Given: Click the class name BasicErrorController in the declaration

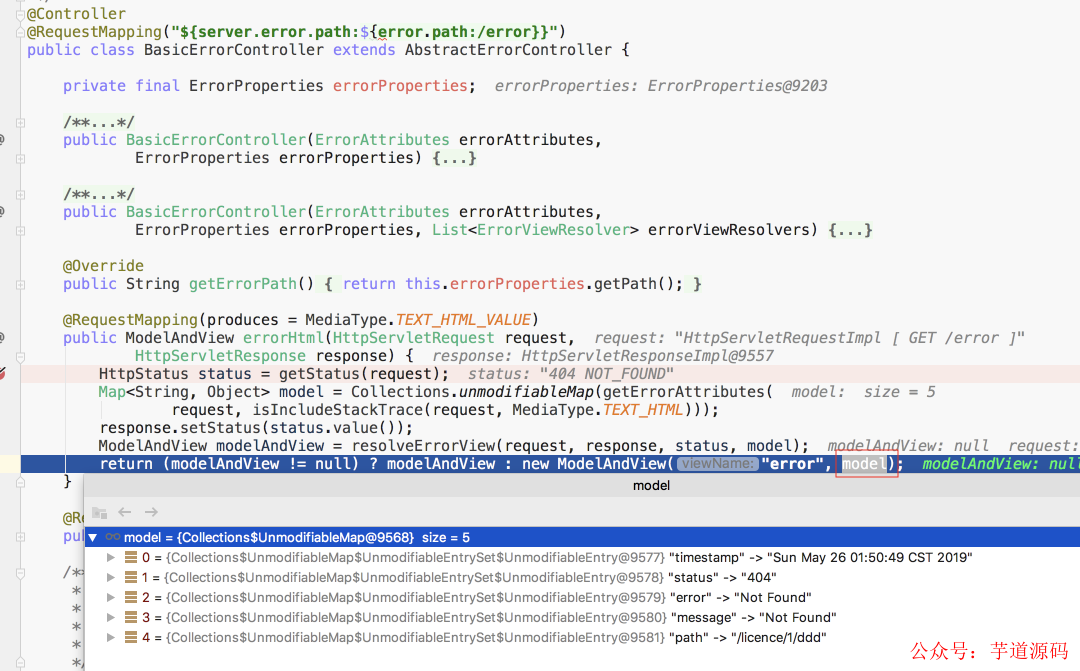Looking at the screenshot, I should pyautogui.click(x=233, y=50).
